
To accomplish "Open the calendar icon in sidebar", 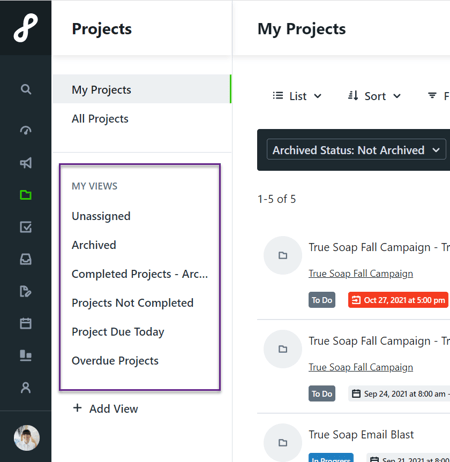I will coord(26,323).
